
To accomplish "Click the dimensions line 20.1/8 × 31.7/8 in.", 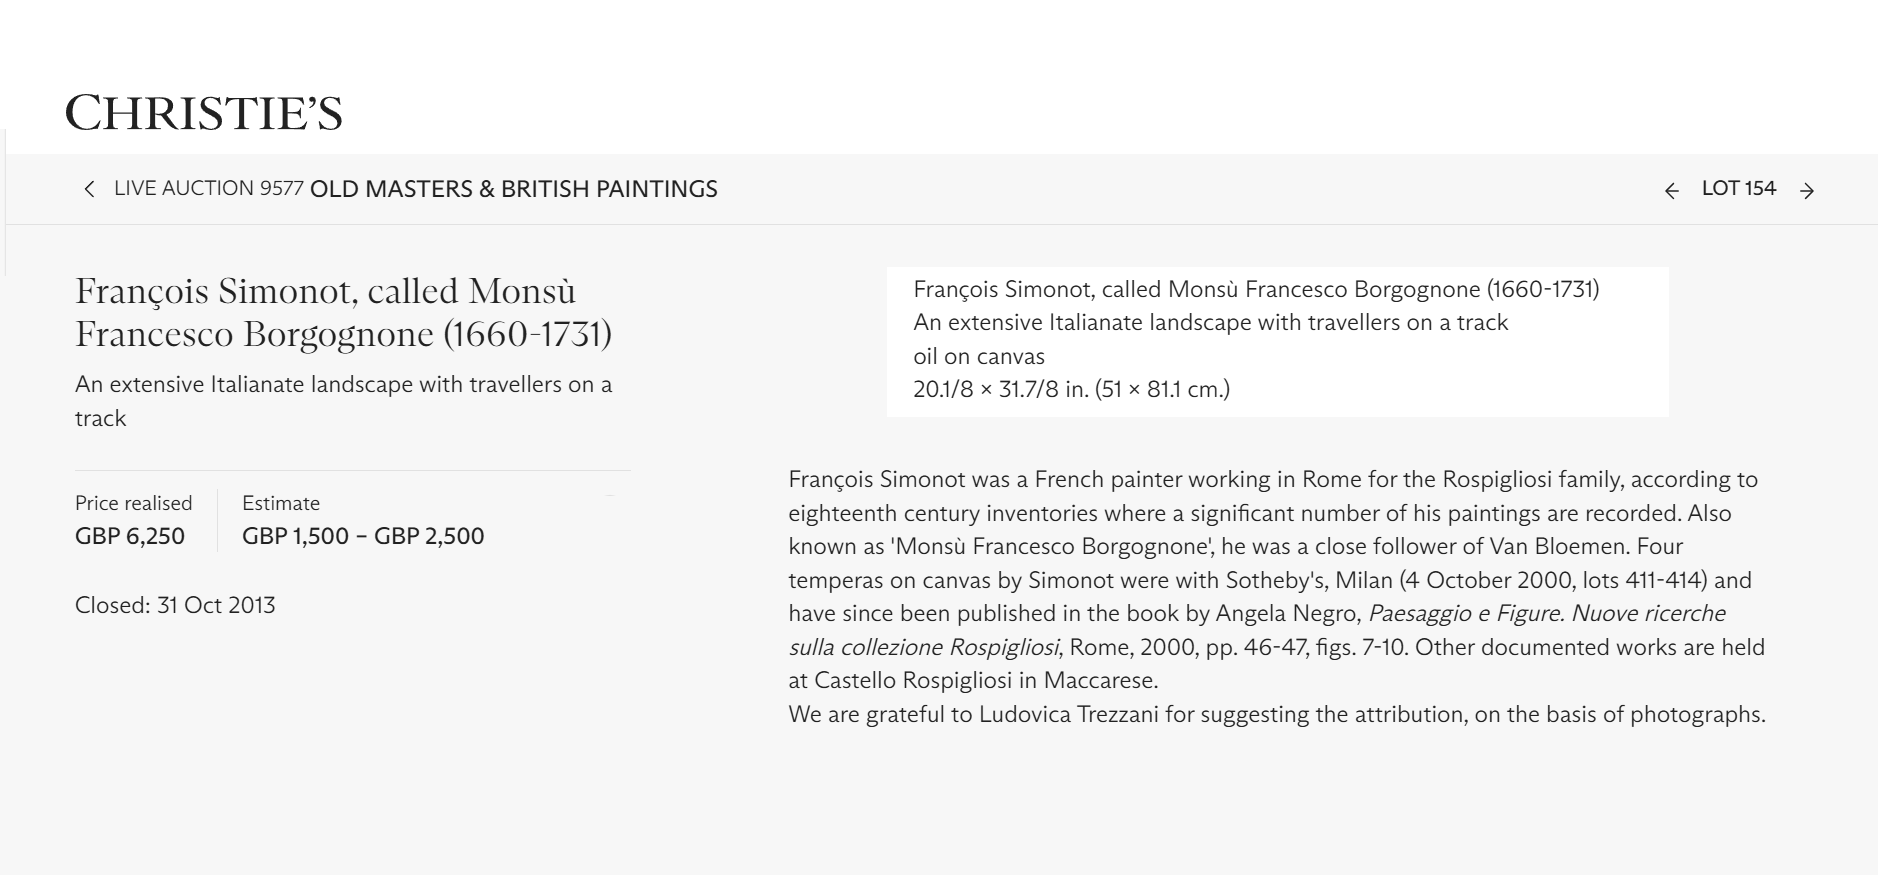I will click(x=1071, y=389).
